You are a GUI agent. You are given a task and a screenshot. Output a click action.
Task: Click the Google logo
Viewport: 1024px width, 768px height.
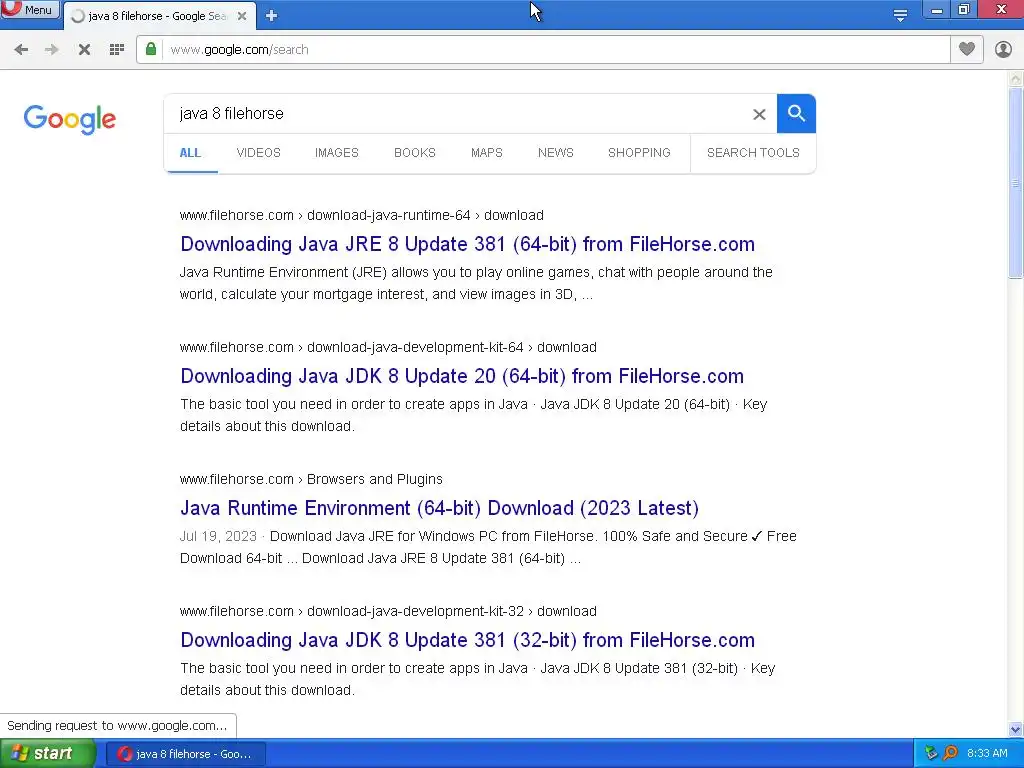(x=70, y=120)
